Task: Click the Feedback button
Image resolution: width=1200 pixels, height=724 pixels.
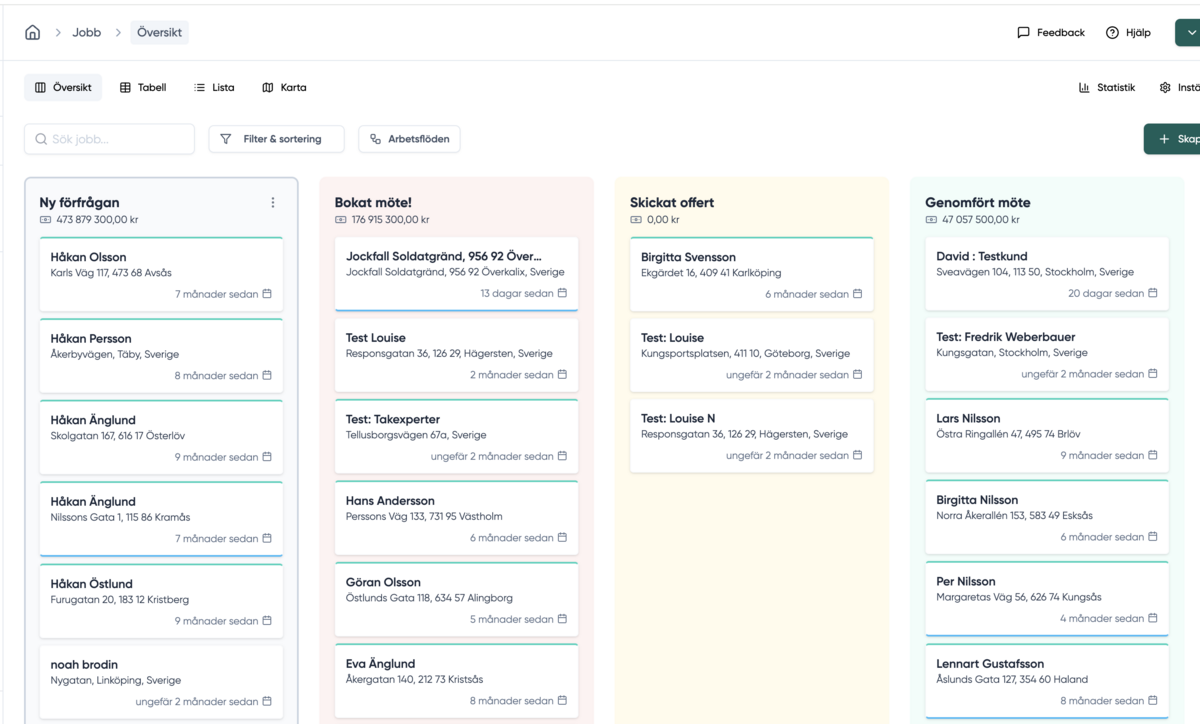Action: click(1050, 32)
